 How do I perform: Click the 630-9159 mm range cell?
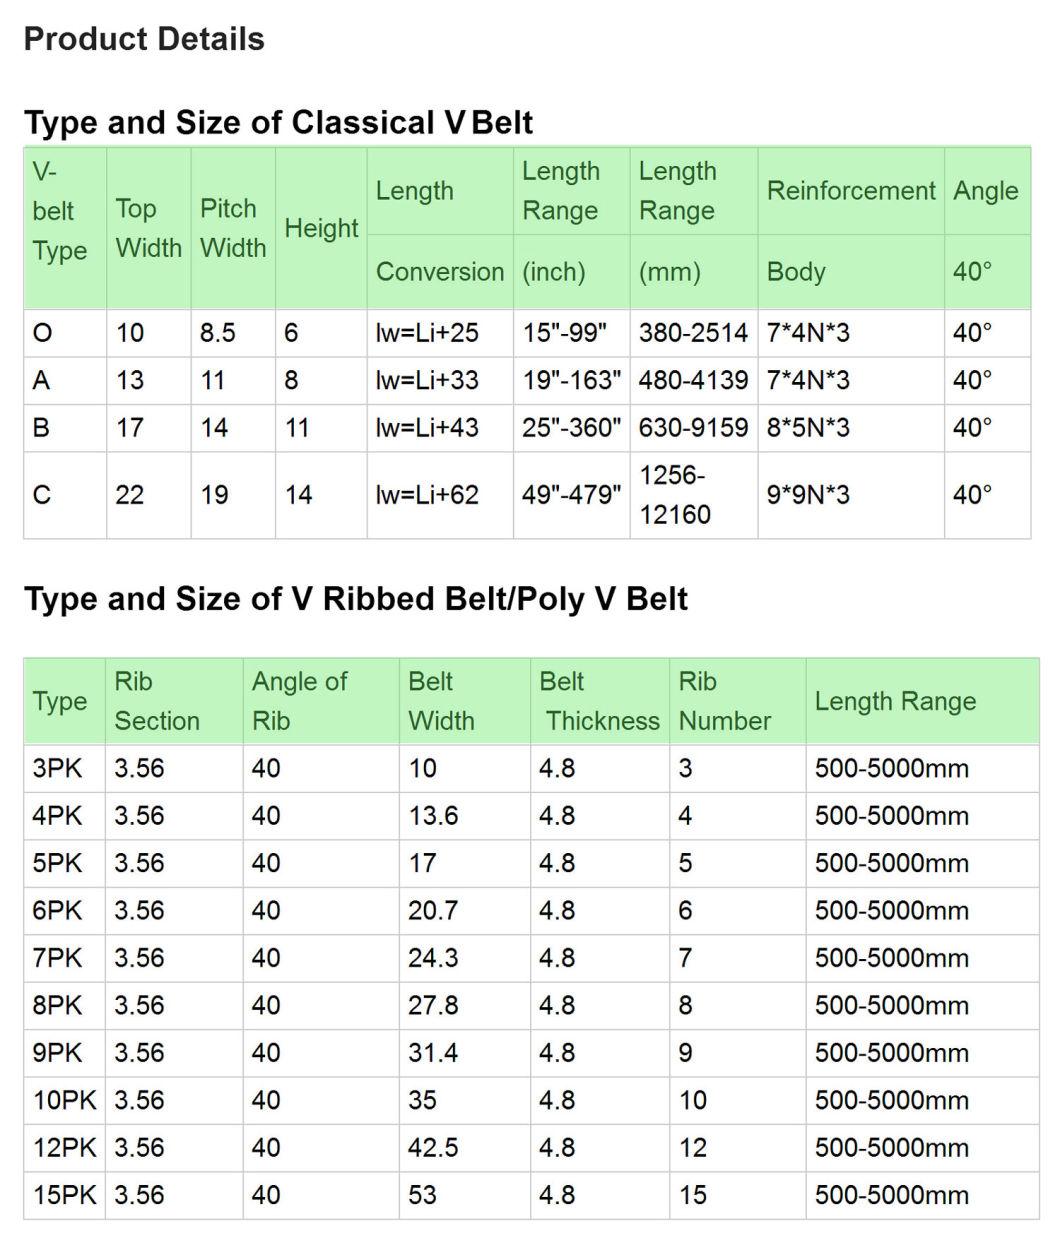[694, 428]
